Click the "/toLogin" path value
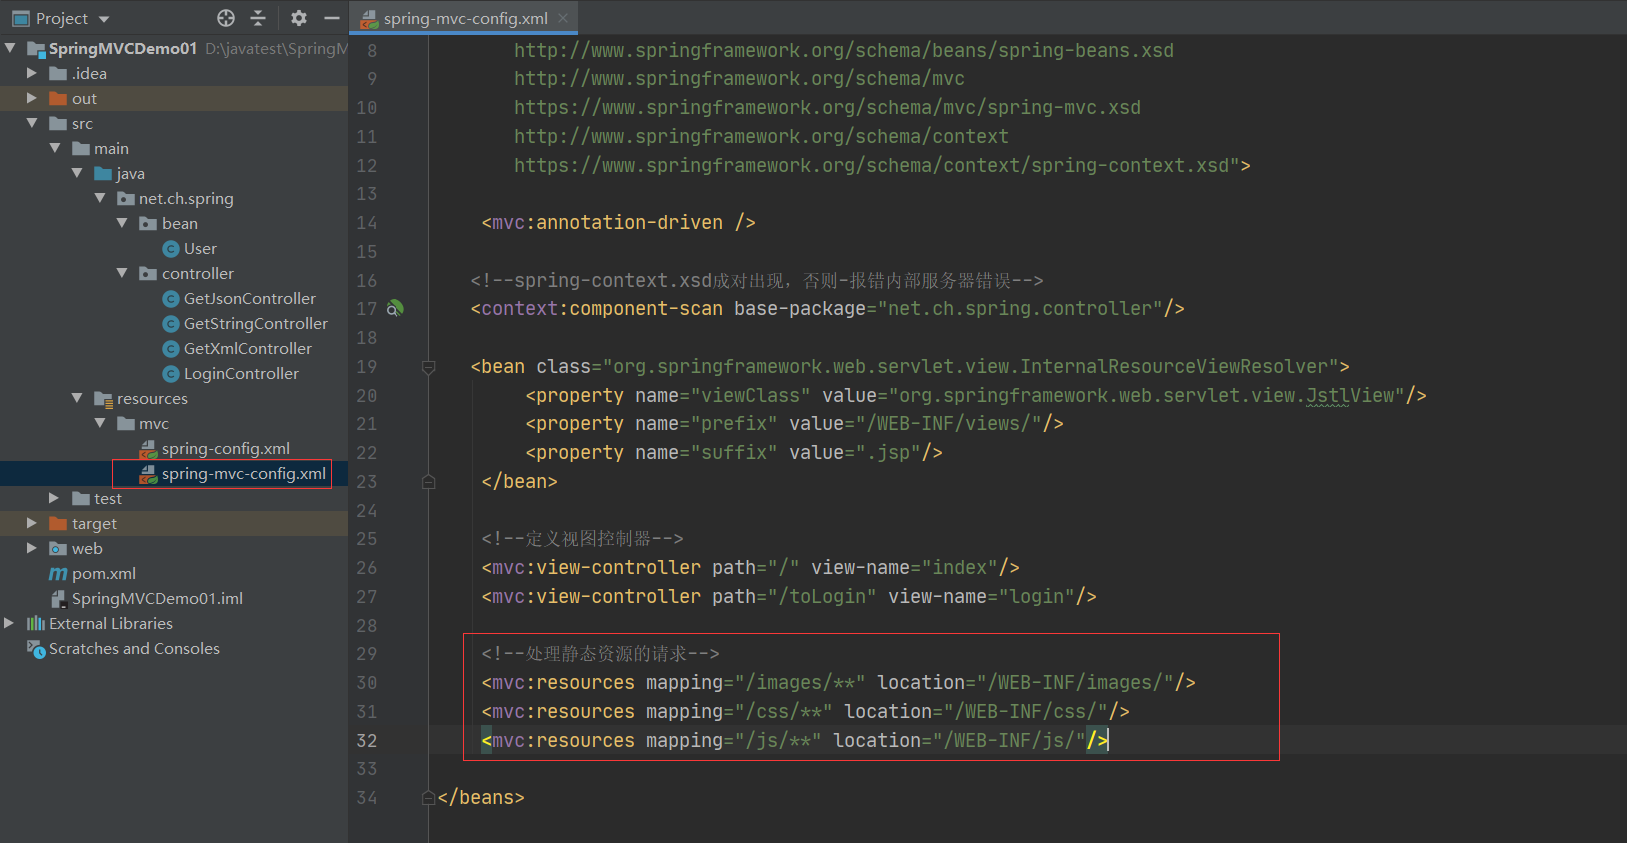The height and width of the screenshot is (843, 1627). (x=823, y=597)
